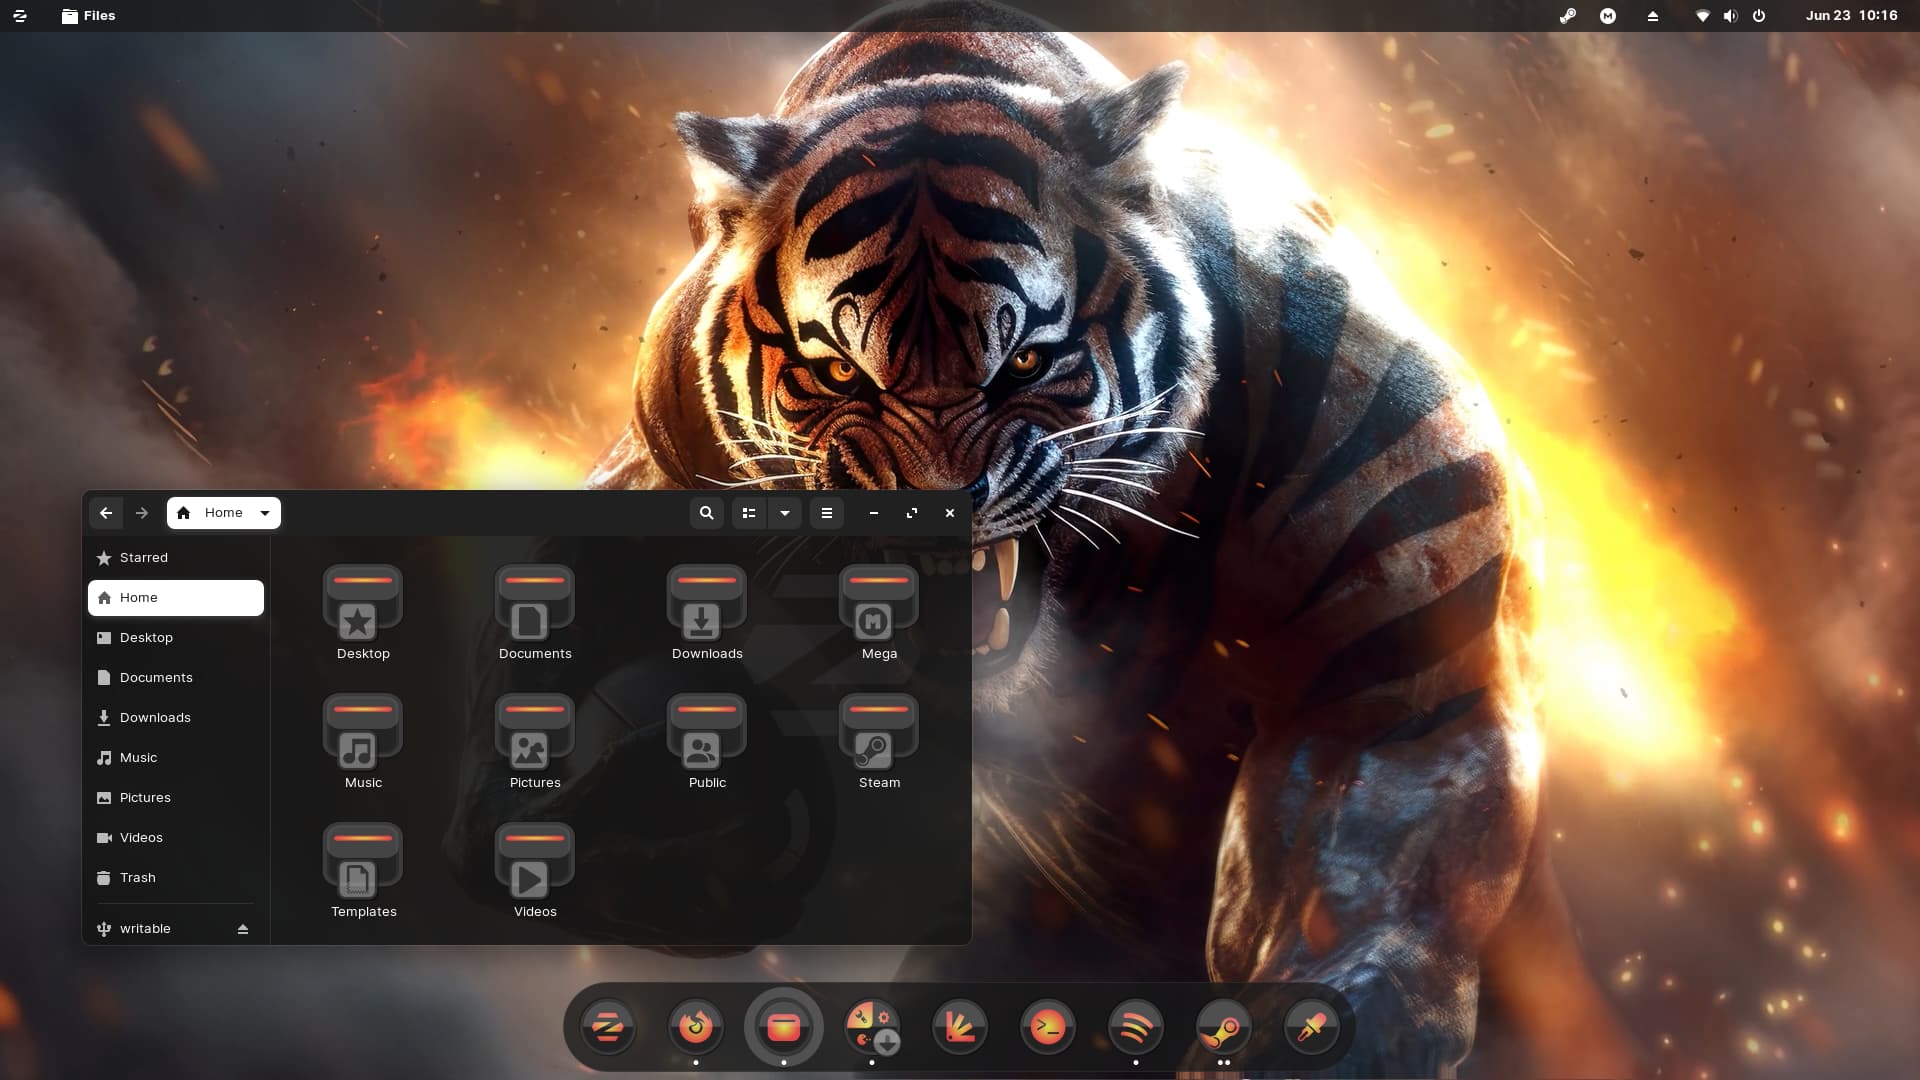
Task: Open volume control in top bar
Action: pyautogui.click(x=1731, y=16)
